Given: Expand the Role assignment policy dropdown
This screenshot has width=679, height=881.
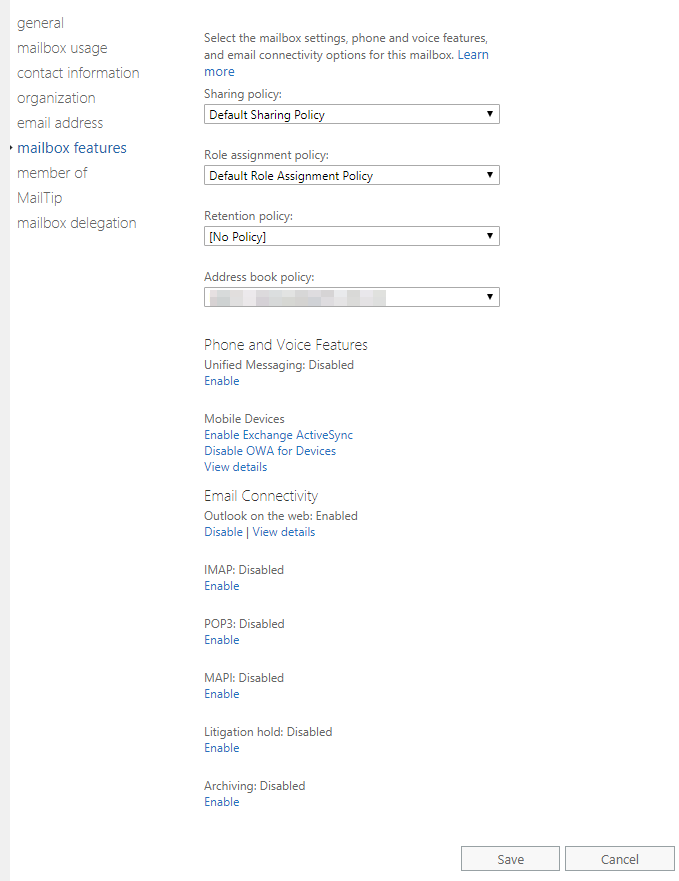Looking at the screenshot, I should [351, 176].
